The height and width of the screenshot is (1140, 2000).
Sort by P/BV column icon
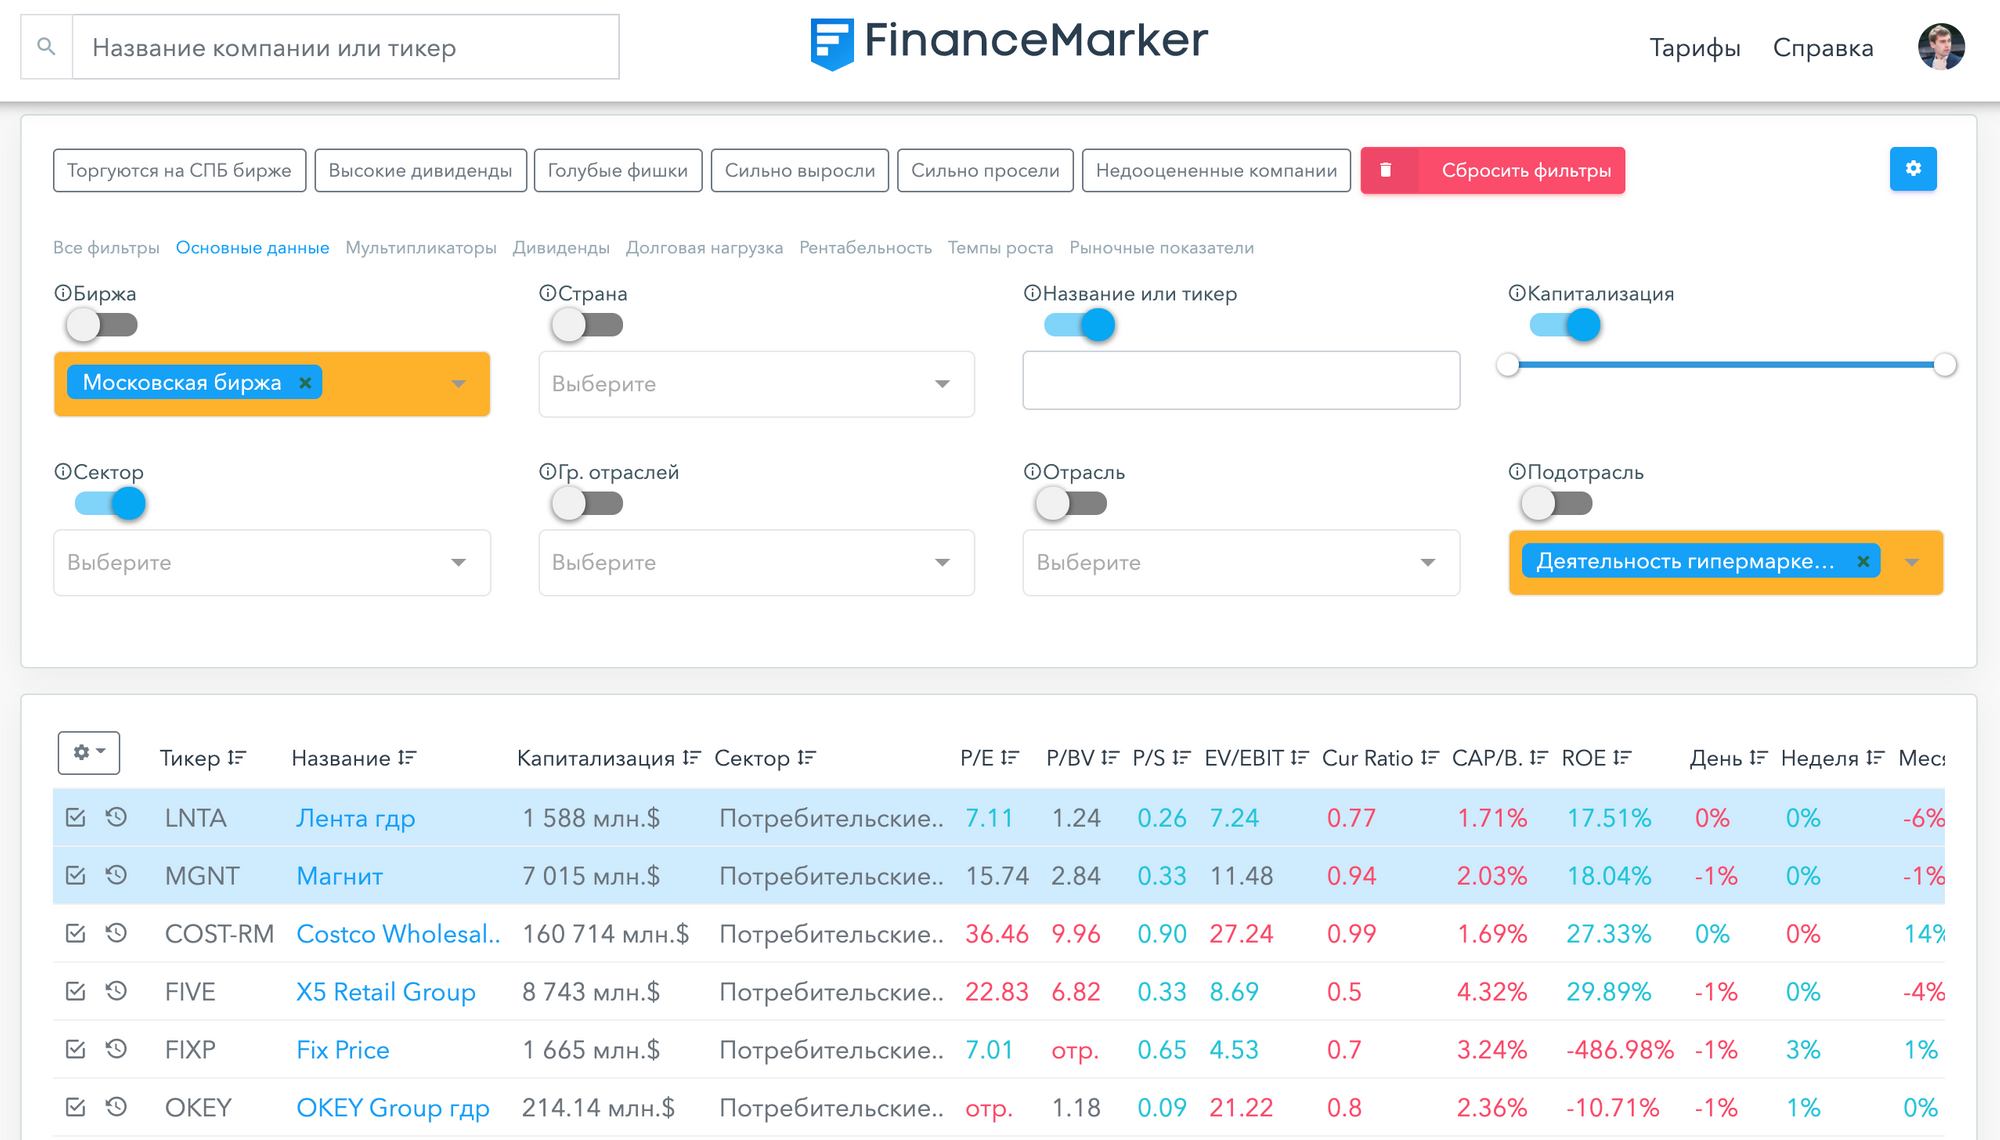tap(1110, 758)
